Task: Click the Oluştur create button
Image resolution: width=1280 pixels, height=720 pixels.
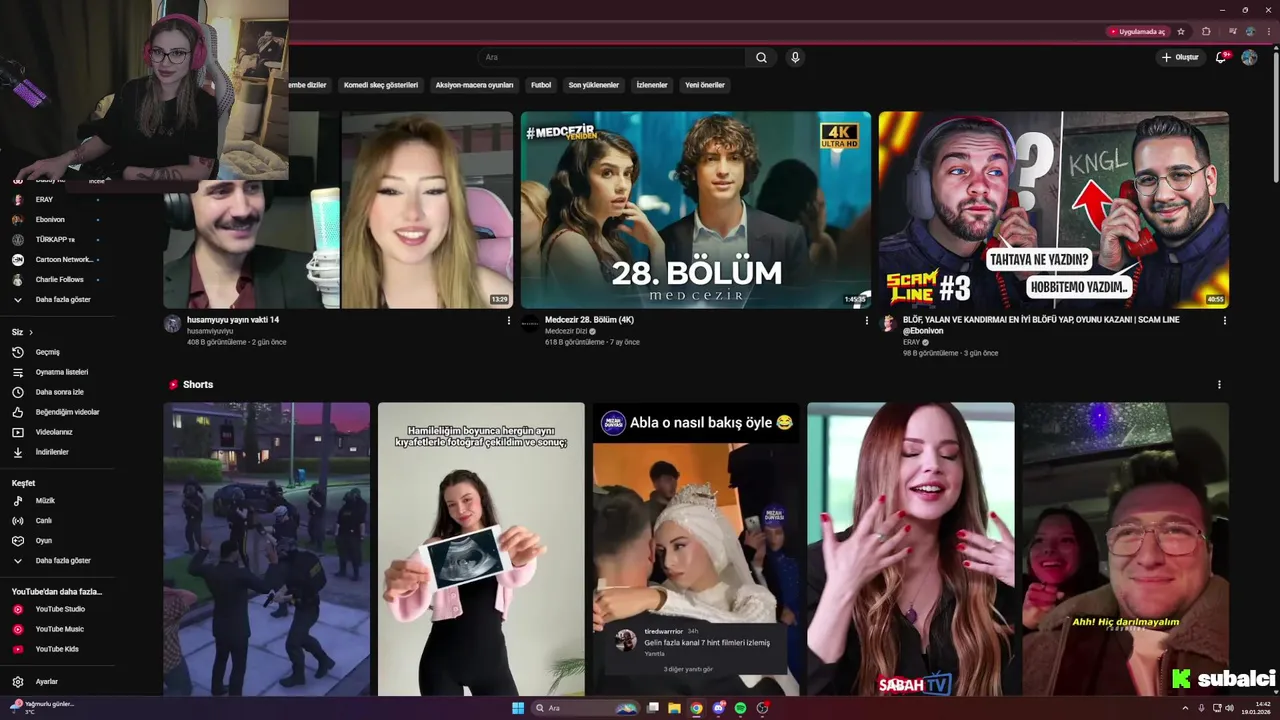Action: (1179, 58)
